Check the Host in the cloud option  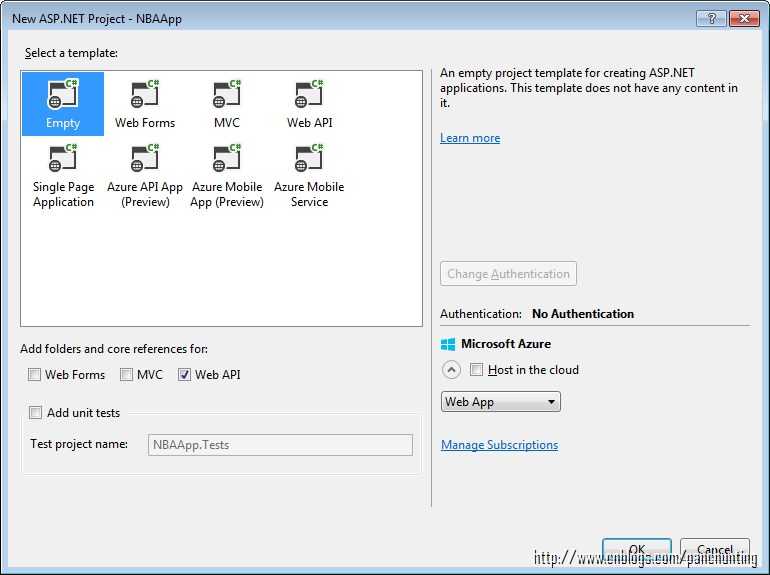(476, 369)
